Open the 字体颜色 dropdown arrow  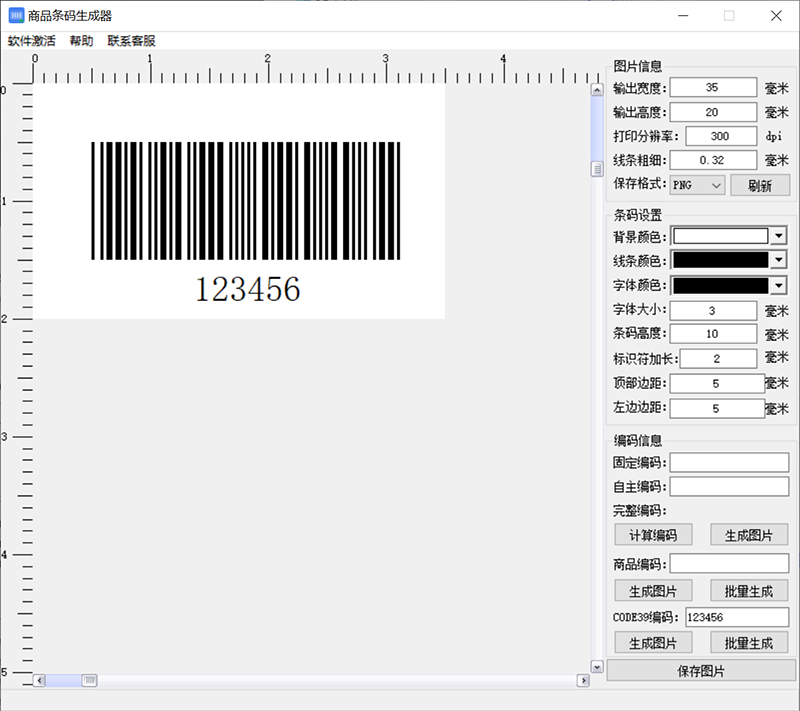pos(778,285)
